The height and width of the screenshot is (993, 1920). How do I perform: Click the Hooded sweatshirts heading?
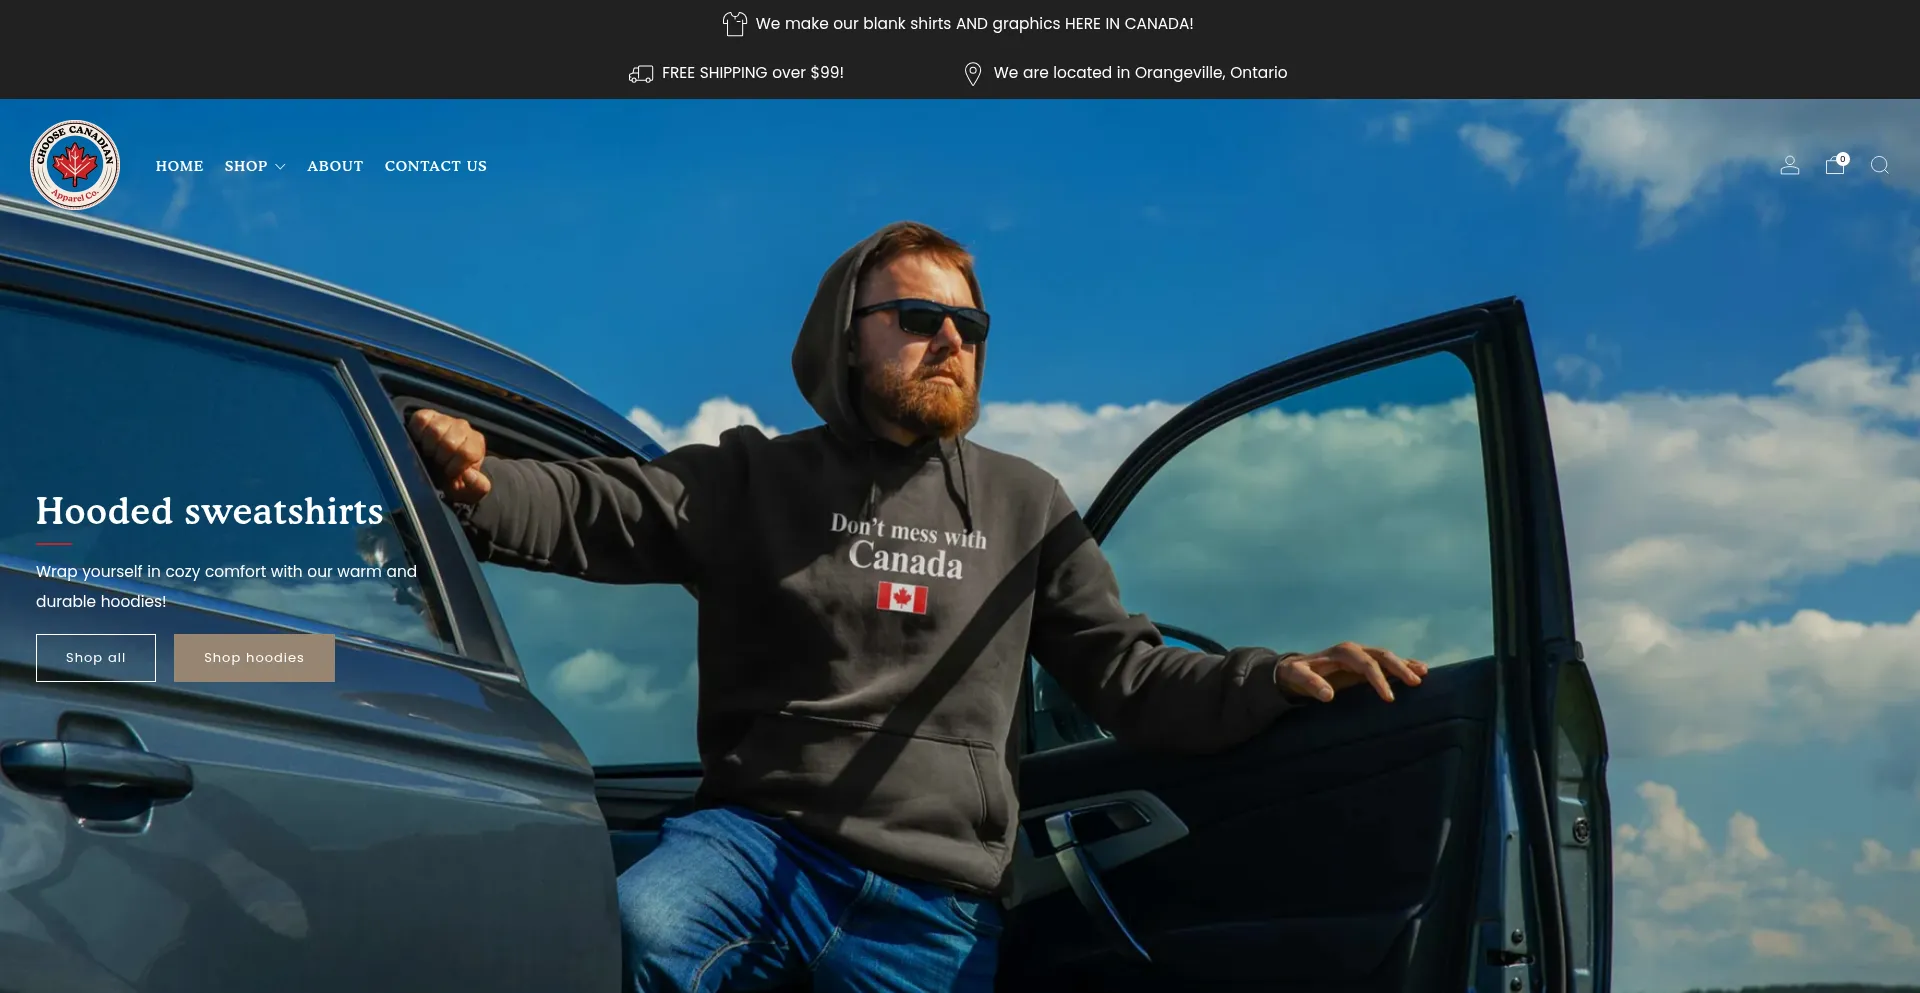[210, 511]
